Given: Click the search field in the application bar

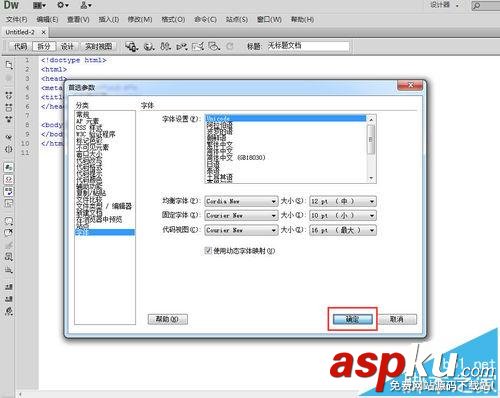Looking at the screenshot, I should [x=486, y=5].
